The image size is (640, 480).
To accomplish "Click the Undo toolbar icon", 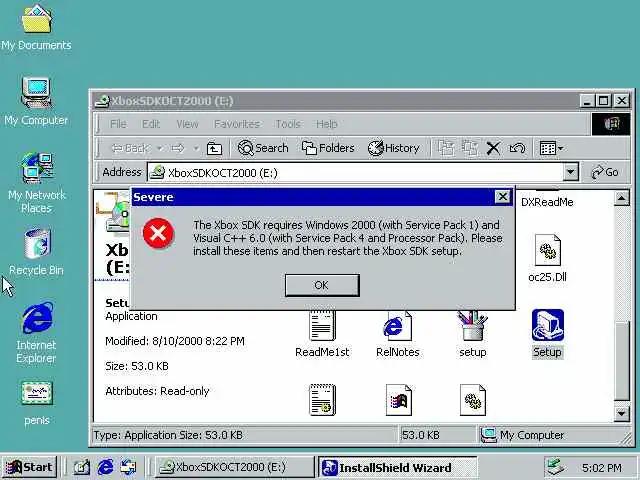I will pos(517,148).
